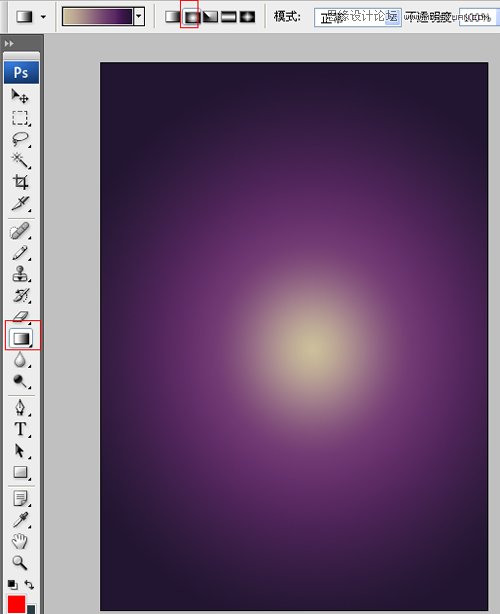500x614 pixels.
Task: Select the Magic Wand tool
Action: tap(20, 160)
